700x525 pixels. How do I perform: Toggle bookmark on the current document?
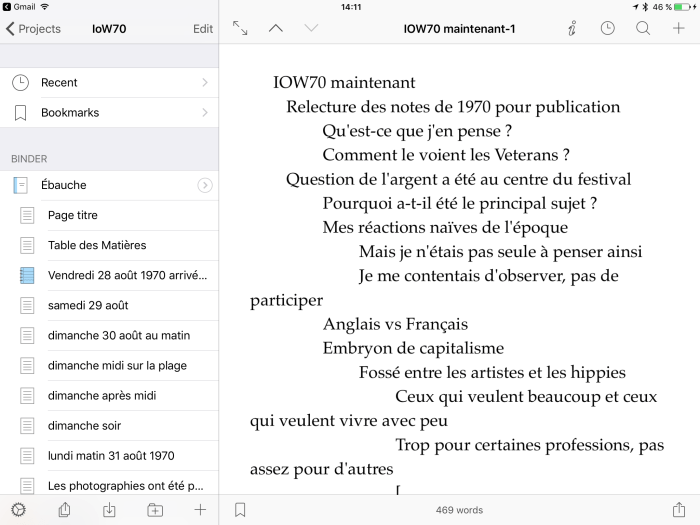coord(240,510)
